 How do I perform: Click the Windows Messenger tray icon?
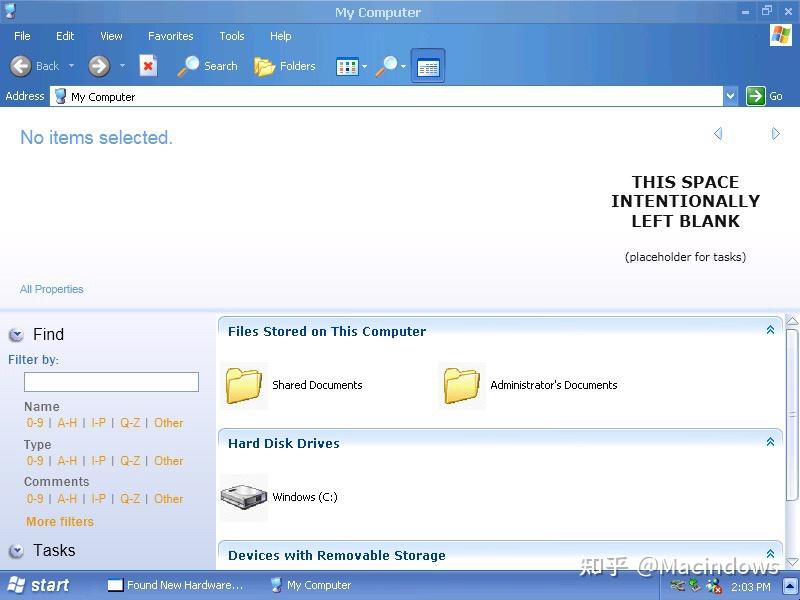click(713, 585)
